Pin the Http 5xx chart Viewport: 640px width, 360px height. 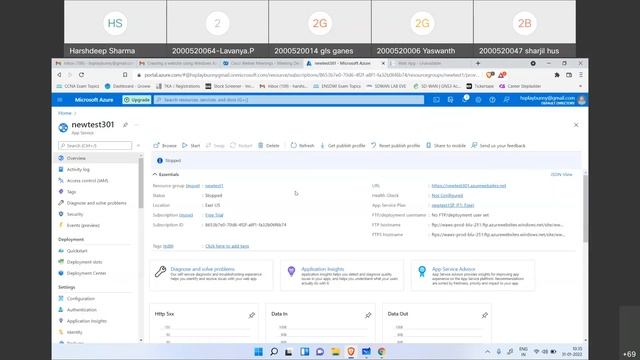pos(251,315)
